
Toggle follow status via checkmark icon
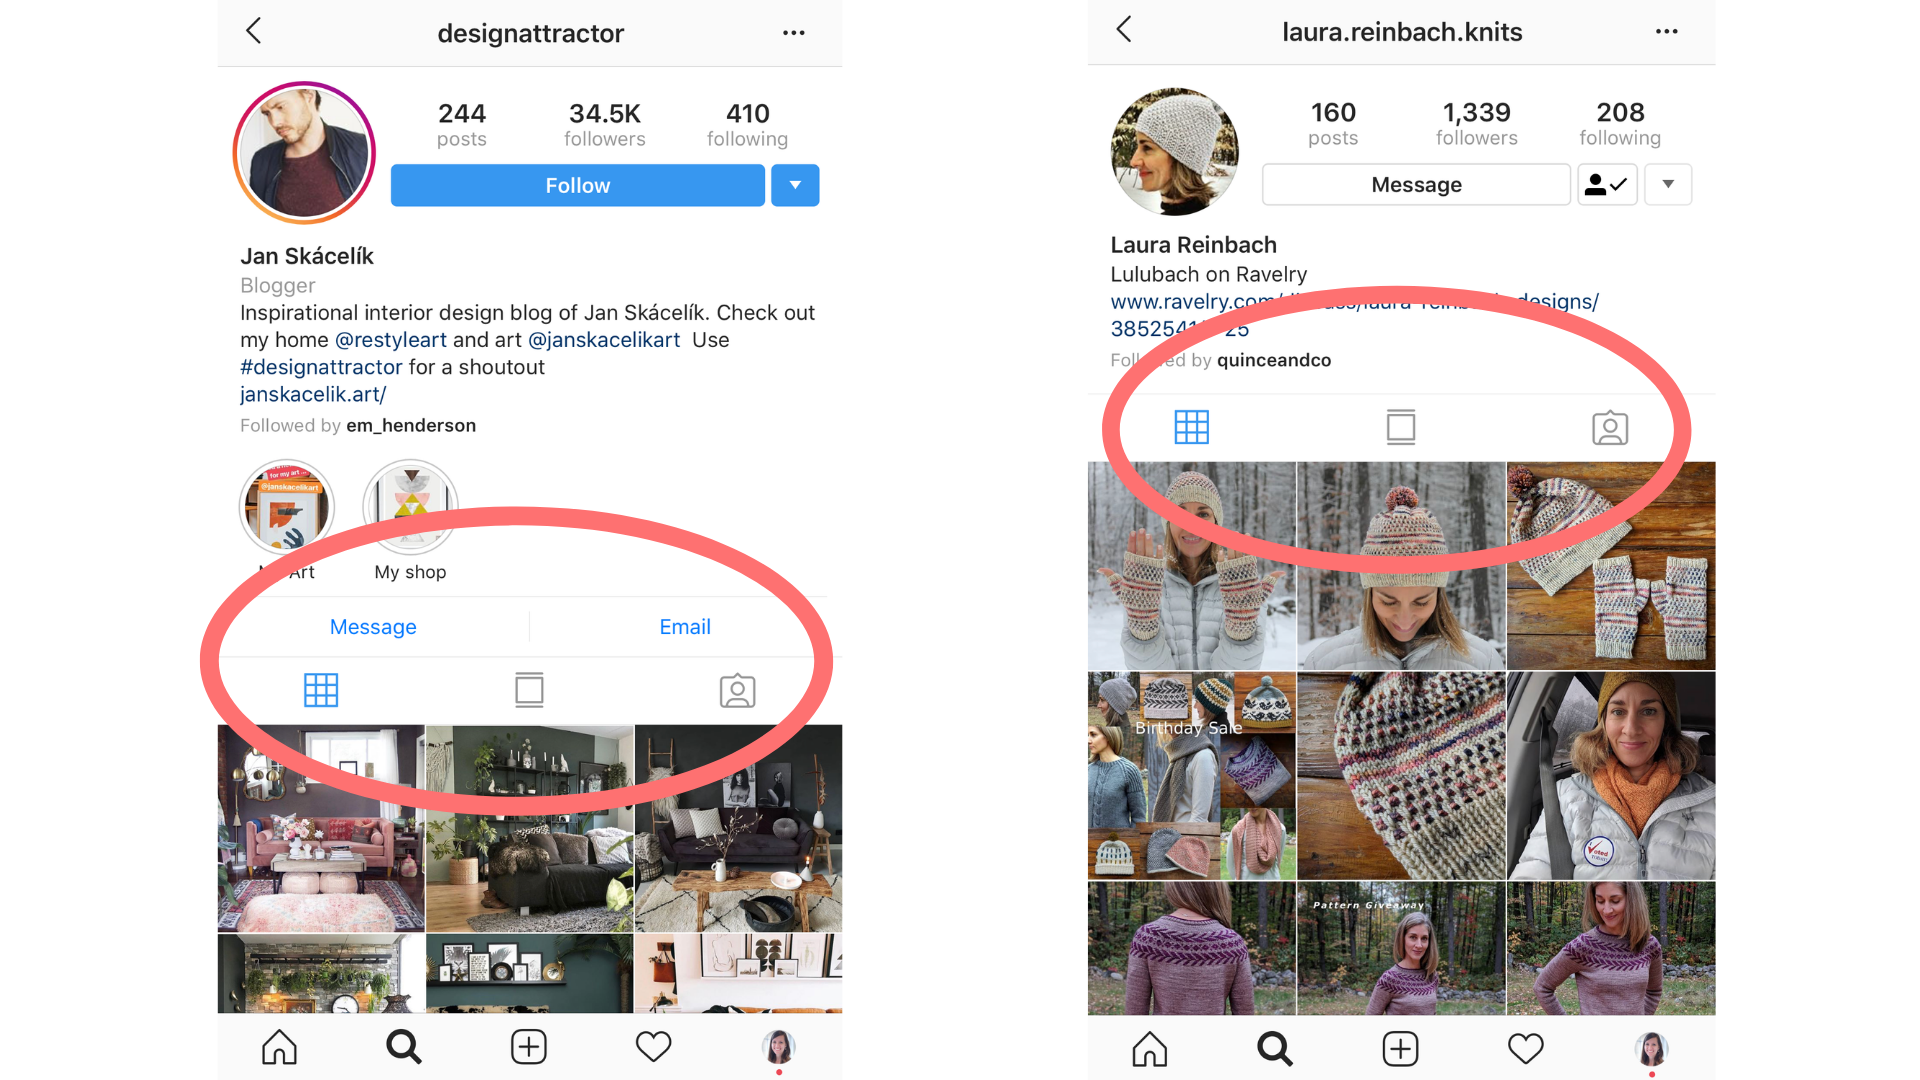1606,185
